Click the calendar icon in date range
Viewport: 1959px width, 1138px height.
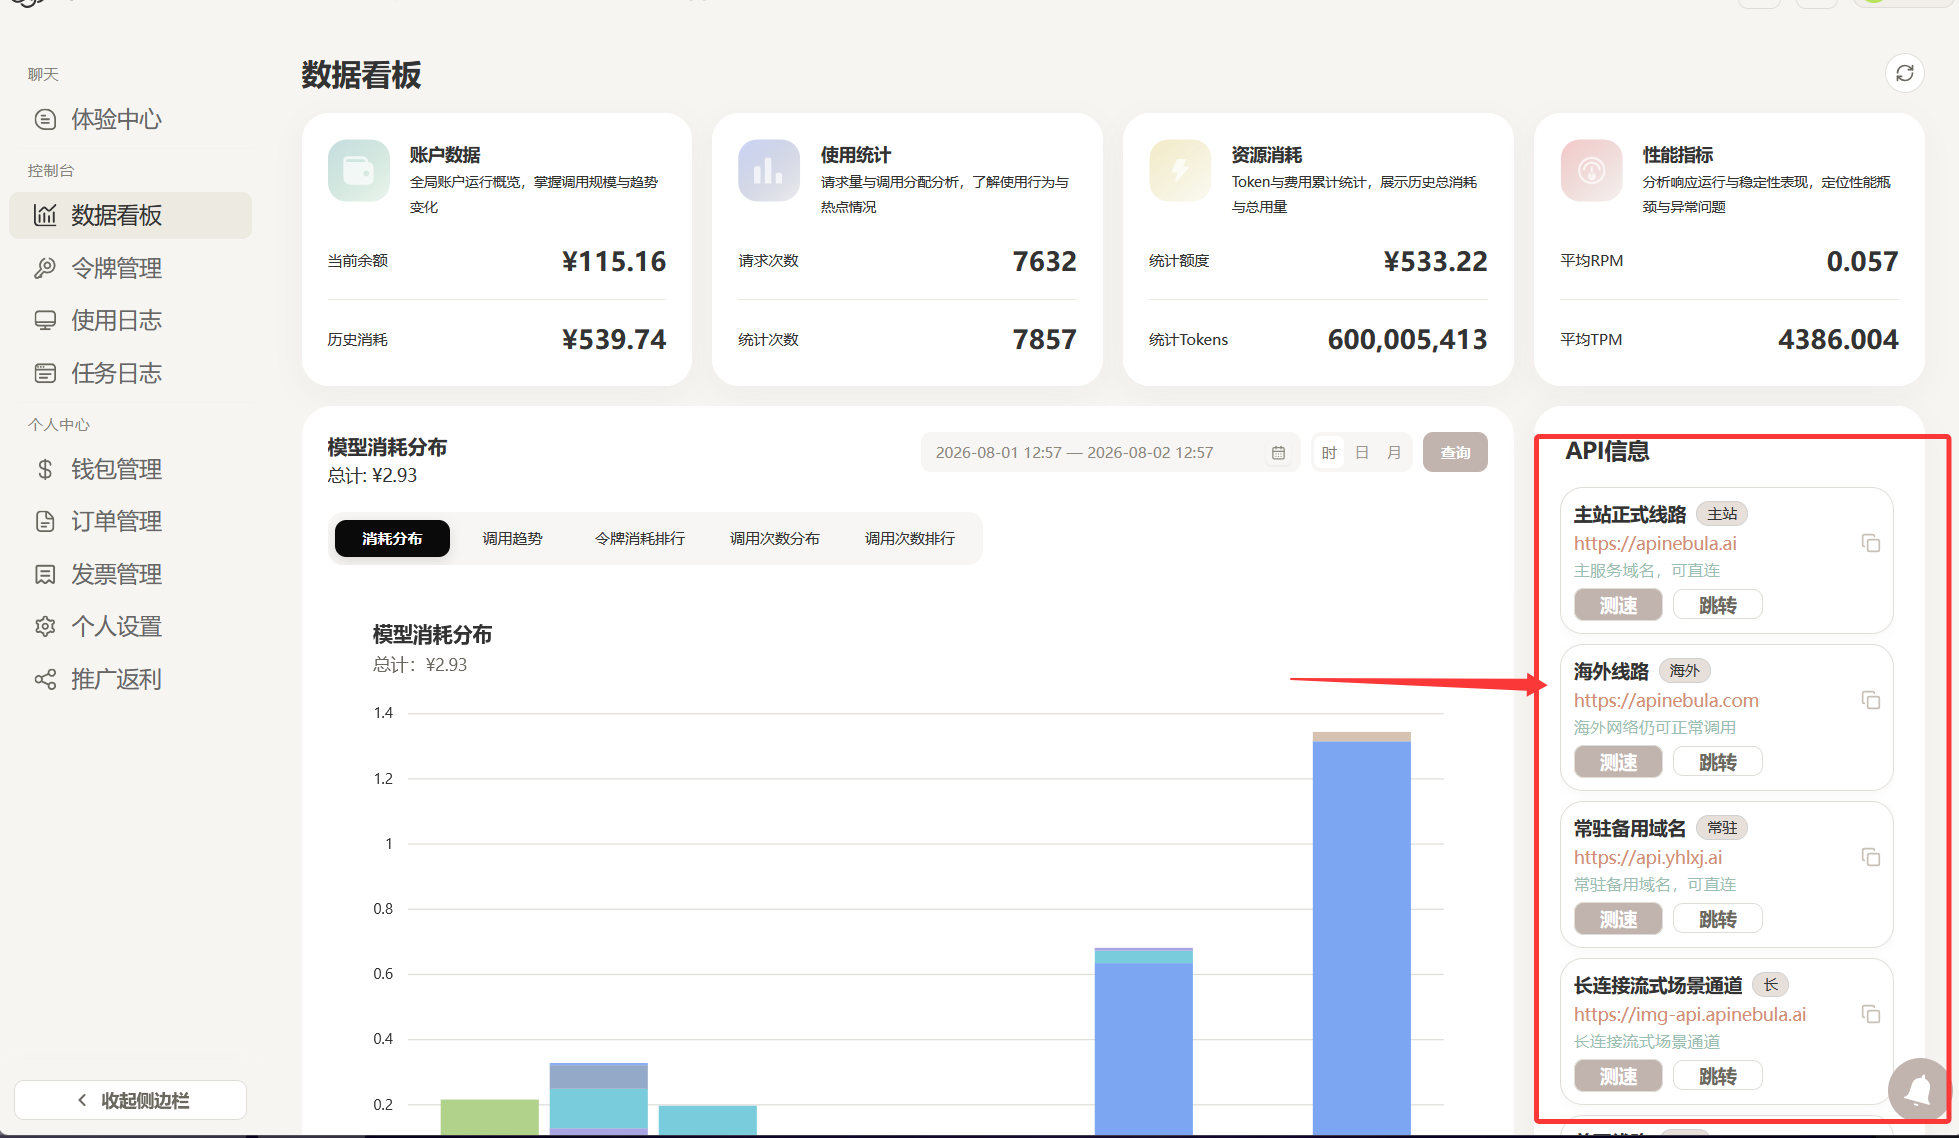pos(1278,453)
